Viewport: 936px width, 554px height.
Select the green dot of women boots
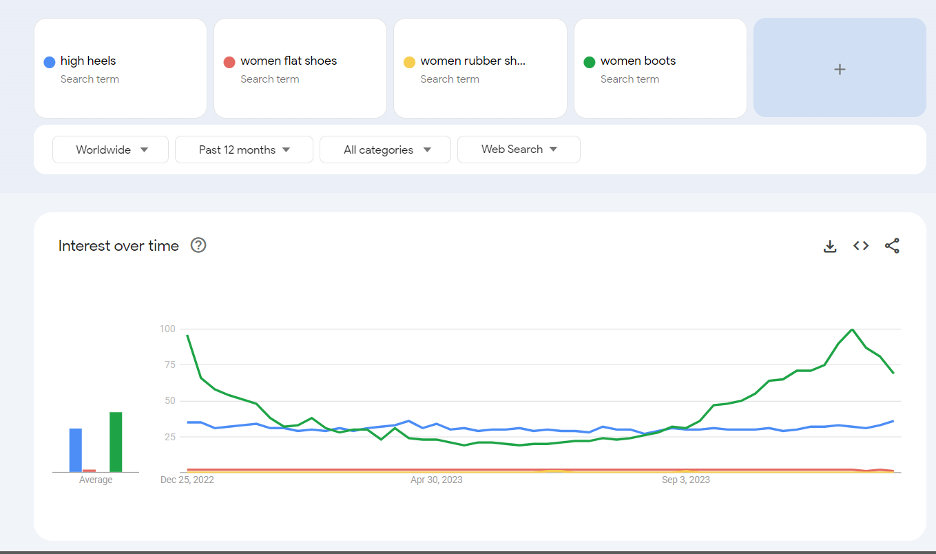coord(589,61)
